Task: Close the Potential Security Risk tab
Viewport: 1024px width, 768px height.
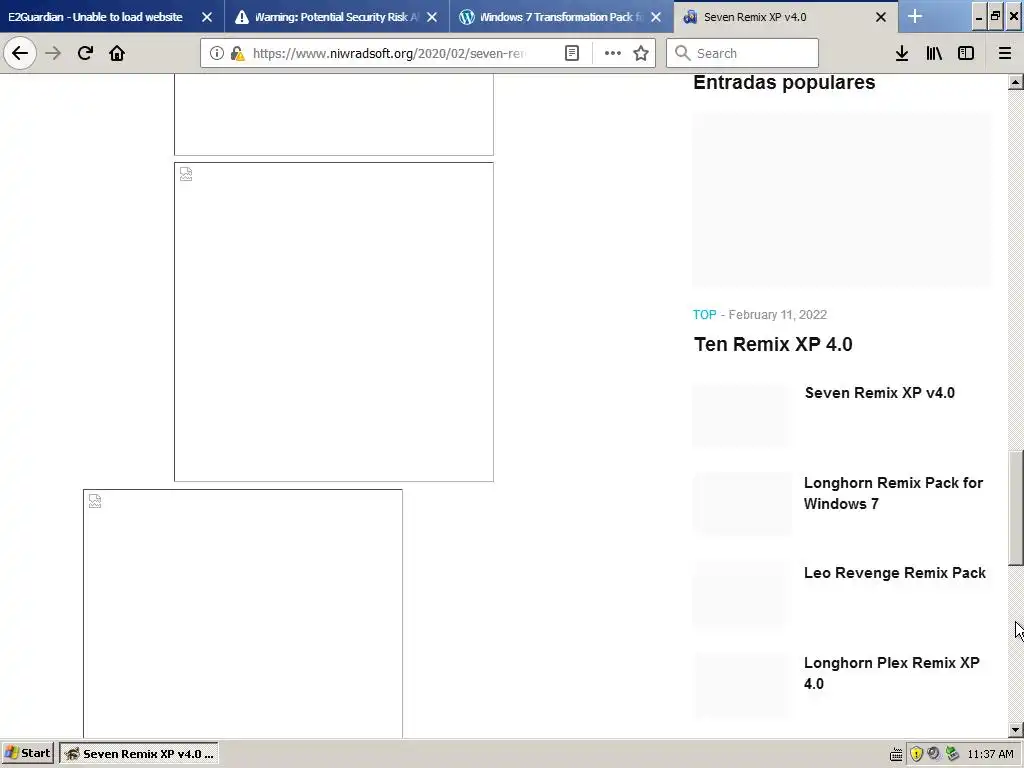Action: [432, 17]
